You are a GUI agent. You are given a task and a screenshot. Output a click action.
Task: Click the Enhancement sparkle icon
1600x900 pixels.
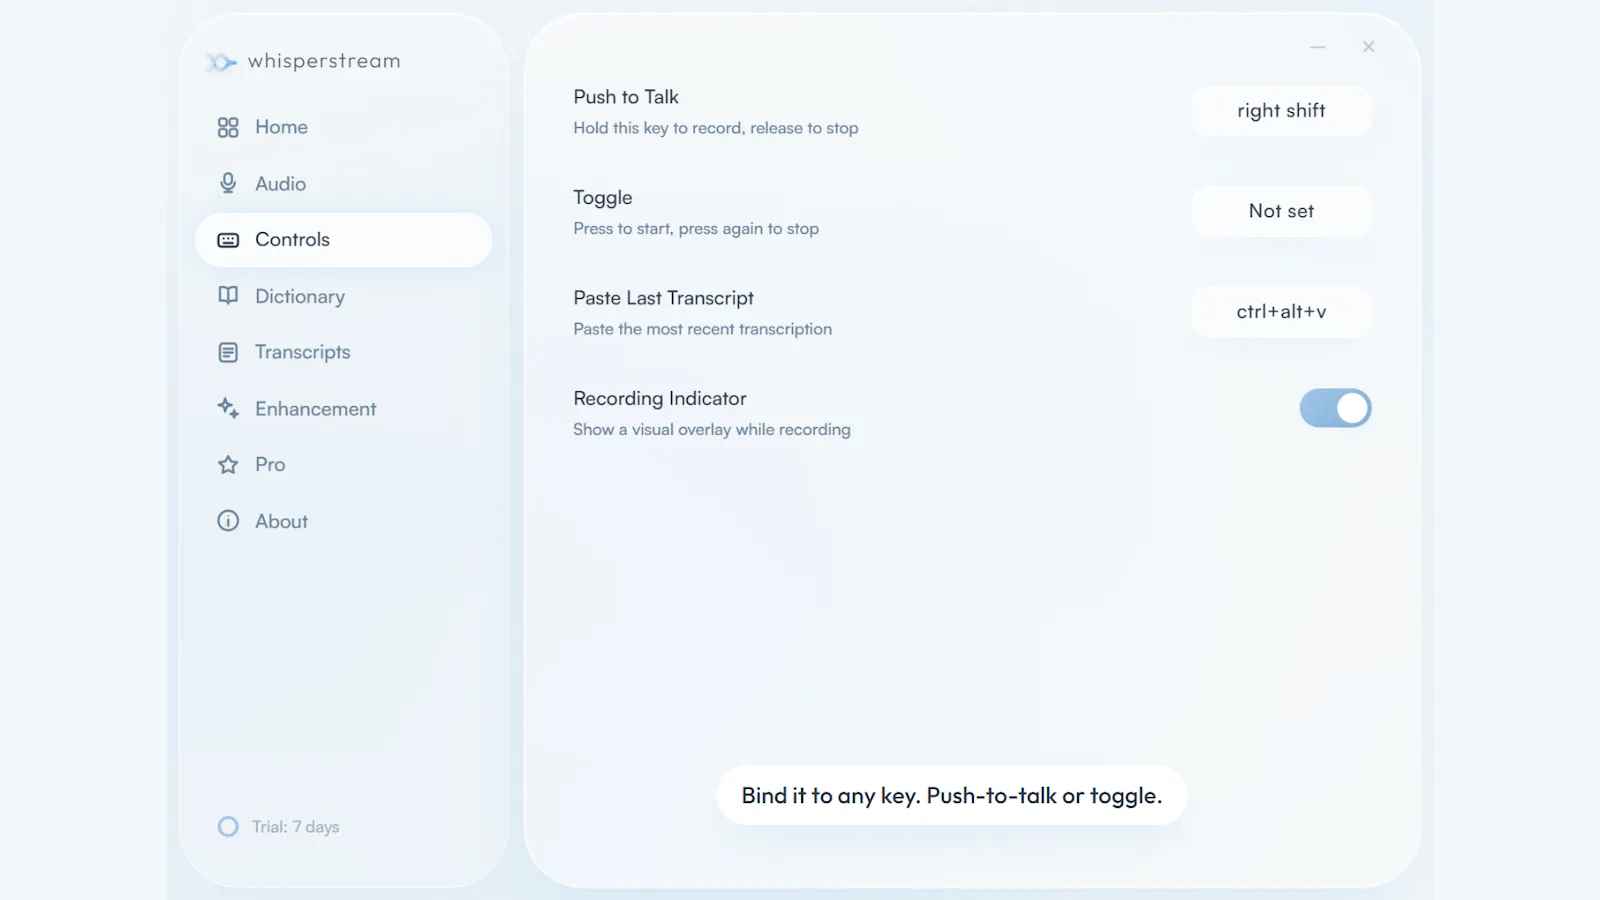(x=228, y=408)
